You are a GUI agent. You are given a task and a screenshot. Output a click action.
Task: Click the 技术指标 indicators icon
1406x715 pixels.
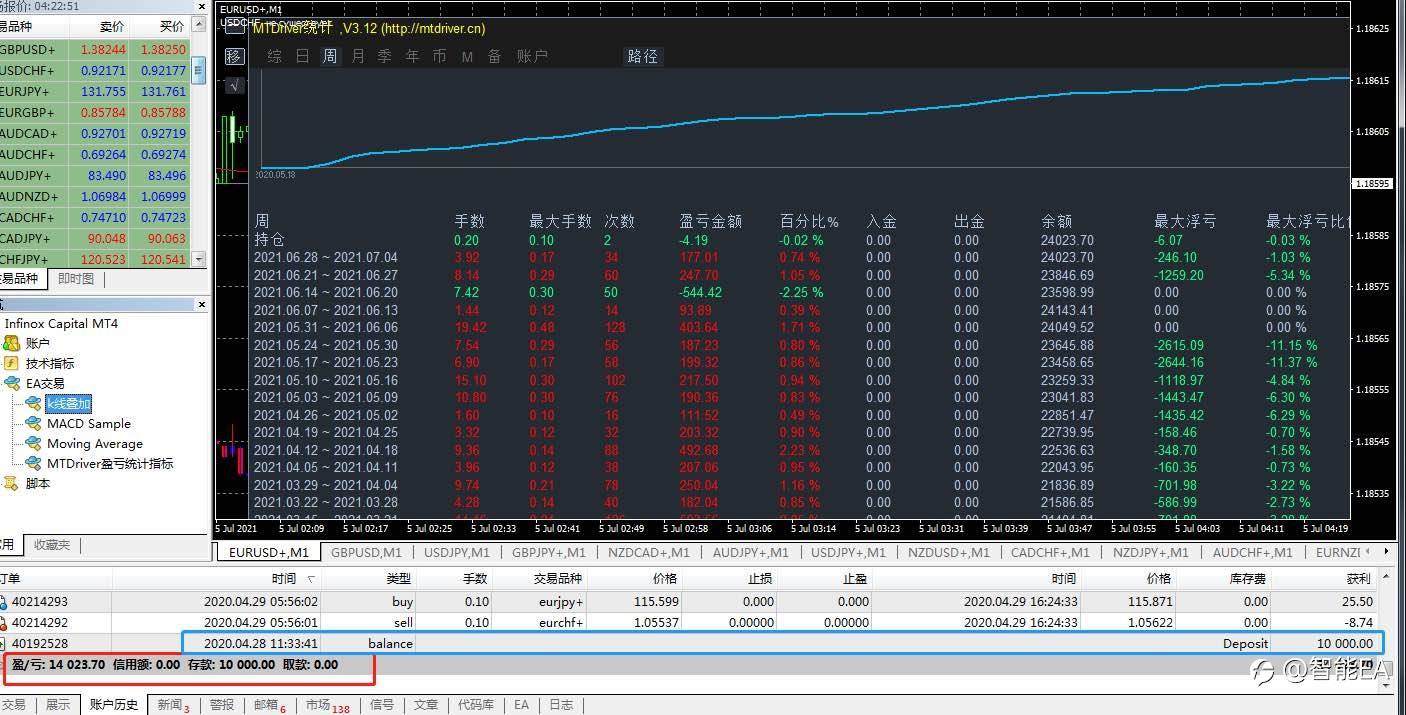[x=11, y=363]
